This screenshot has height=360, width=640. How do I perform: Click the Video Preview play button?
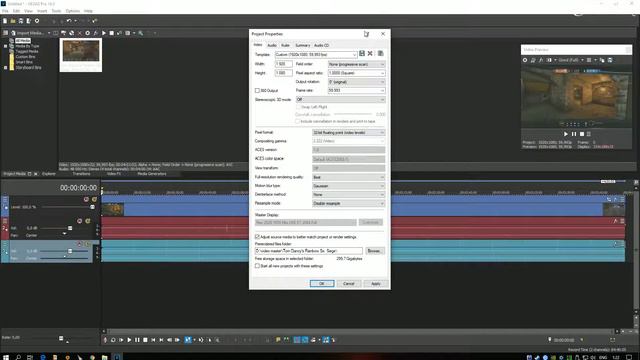566,134
